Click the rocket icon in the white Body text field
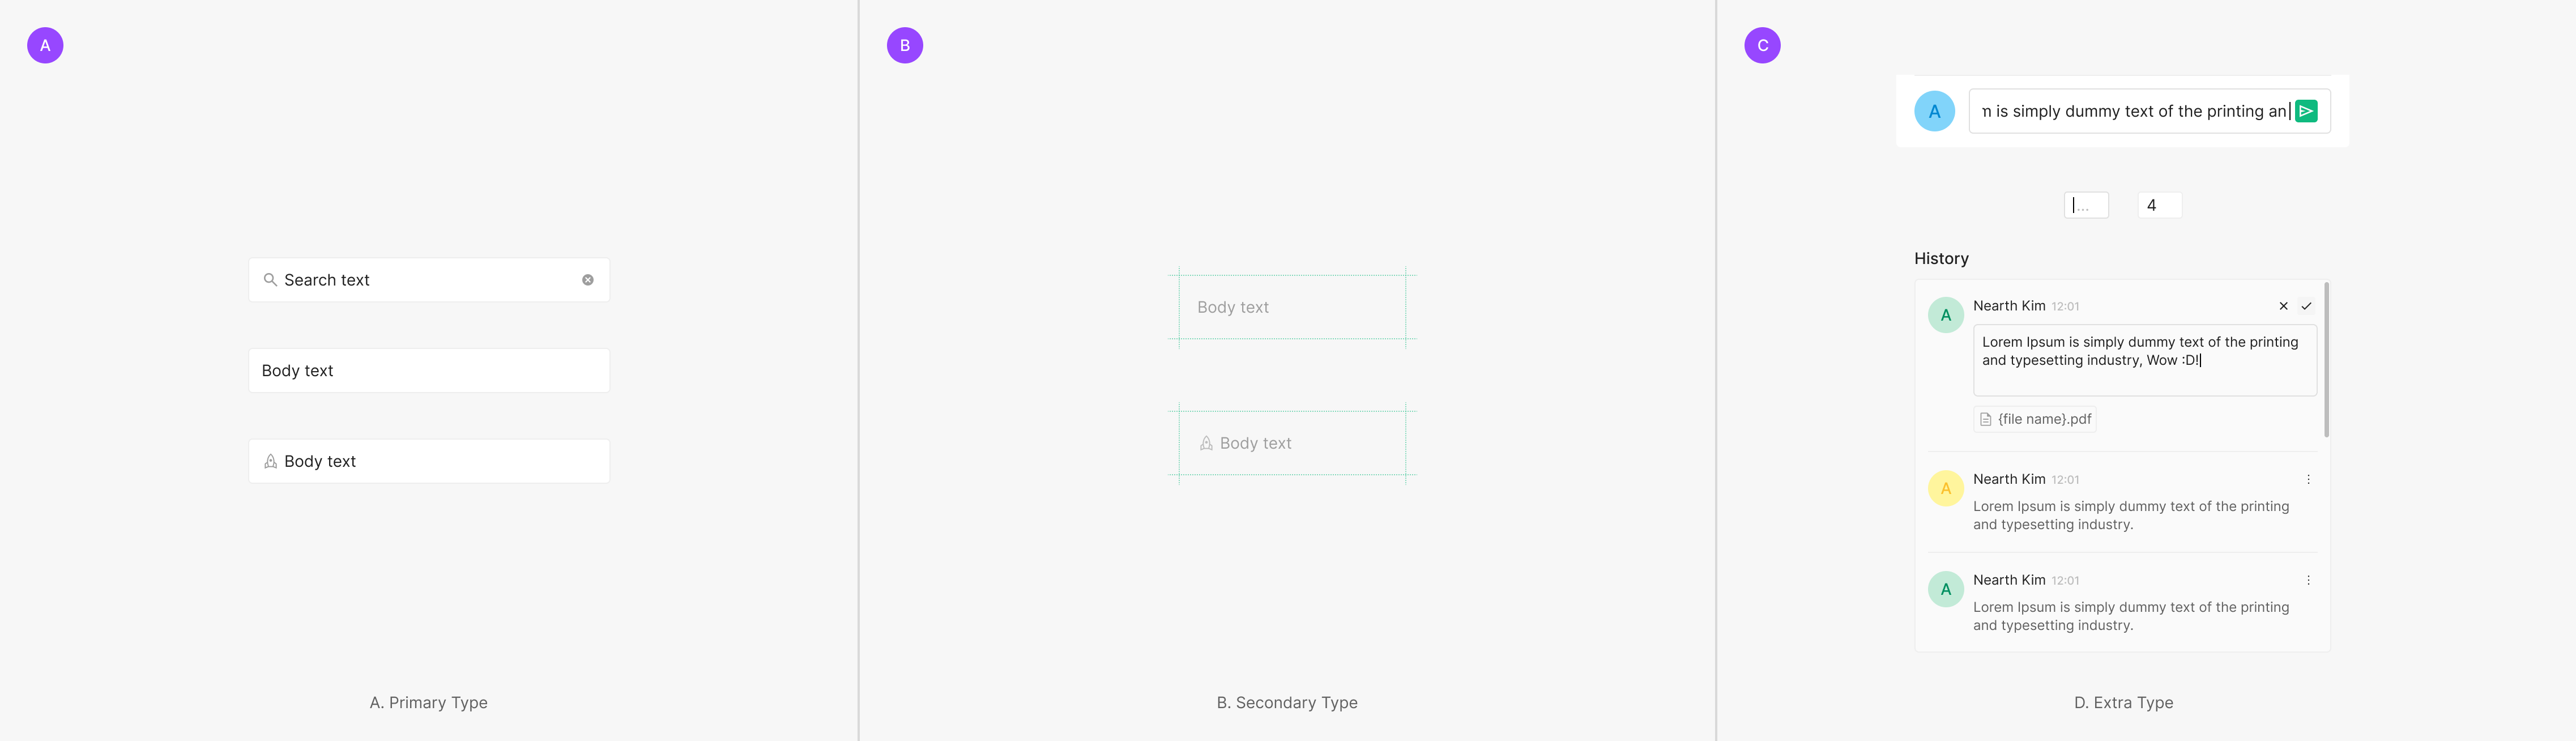This screenshot has width=2576, height=741. click(270, 461)
